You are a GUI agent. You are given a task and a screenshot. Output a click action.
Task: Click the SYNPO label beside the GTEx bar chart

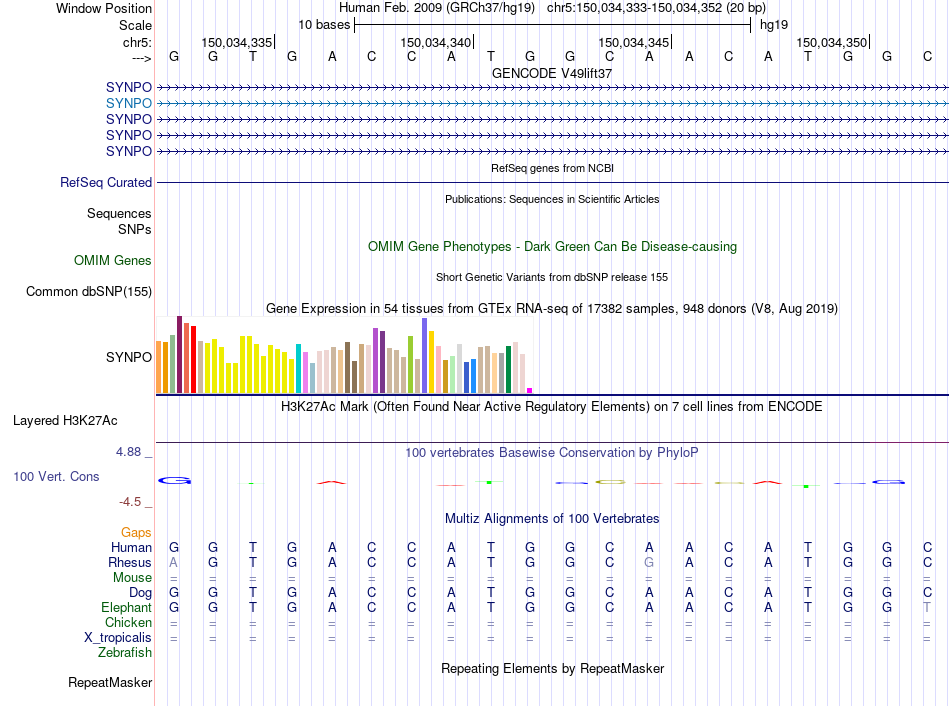[129, 357]
